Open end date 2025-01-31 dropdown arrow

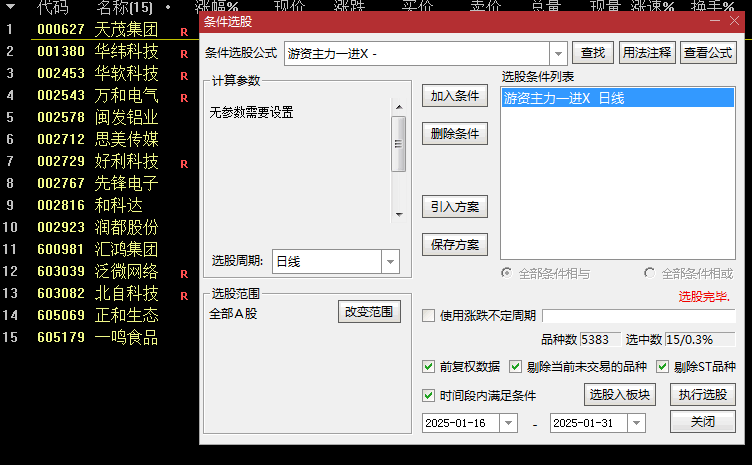[636, 423]
